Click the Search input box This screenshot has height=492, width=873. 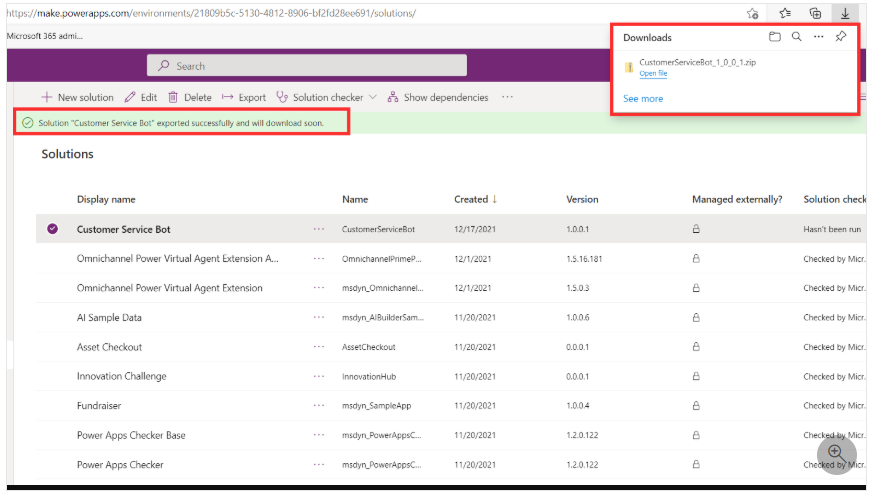pyautogui.click(x=307, y=66)
